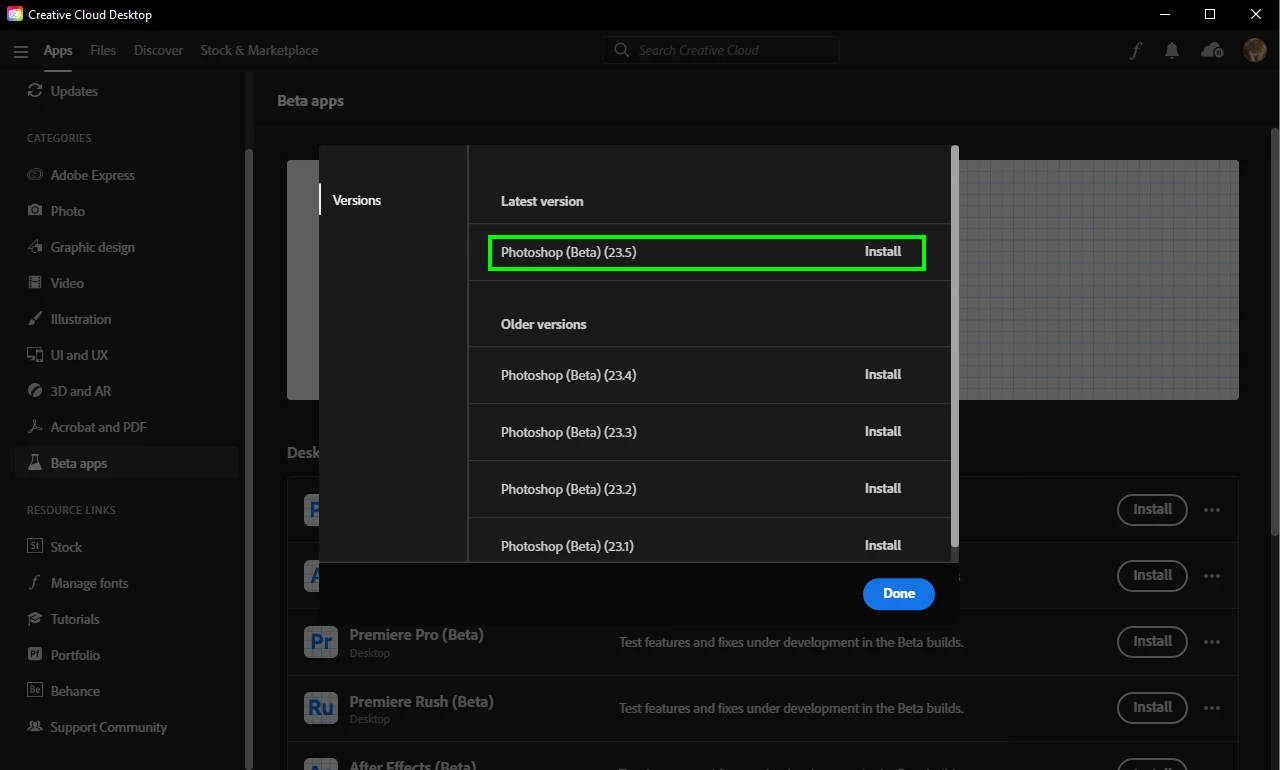Image resolution: width=1280 pixels, height=770 pixels.
Task: Click the Beta apps page heading
Action: coord(310,101)
